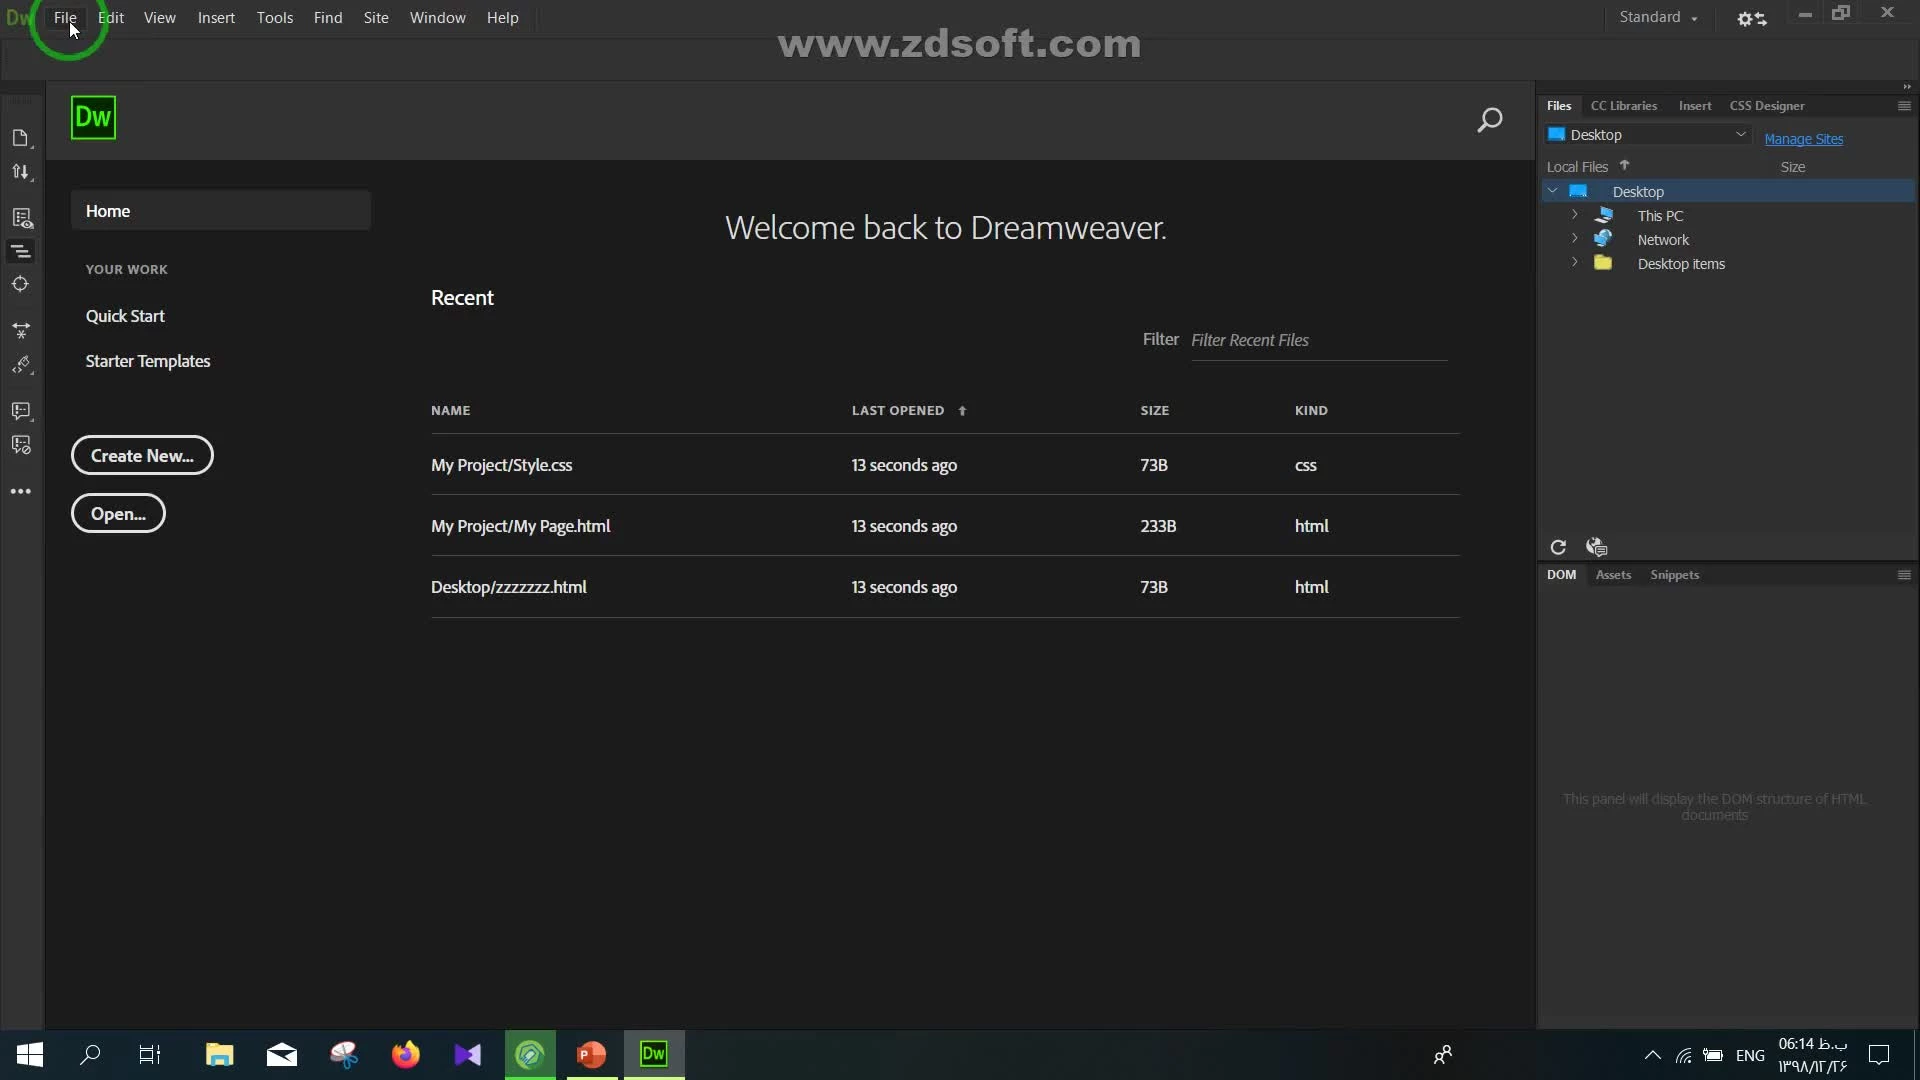Viewport: 1920px width, 1080px height.
Task: Click the Sync Settings gear icon
Action: [x=1751, y=18]
